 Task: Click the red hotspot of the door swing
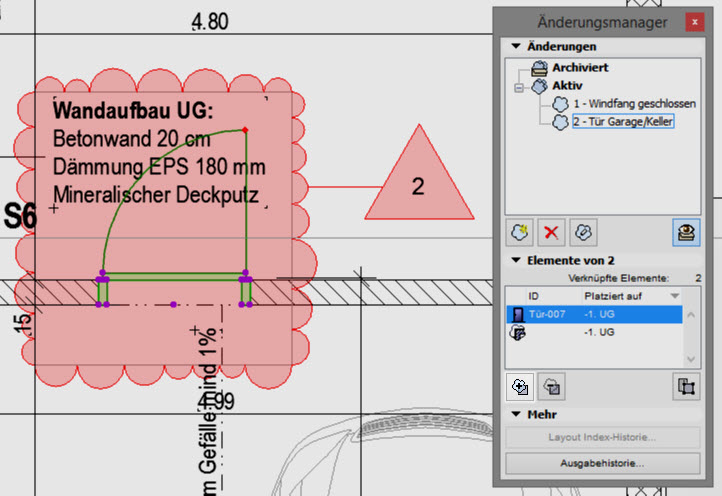(x=245, y=130)
